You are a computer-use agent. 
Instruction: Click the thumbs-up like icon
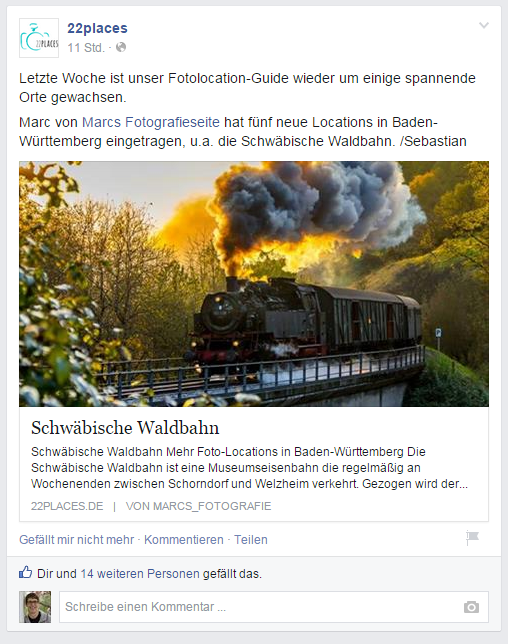pos(25,573)
